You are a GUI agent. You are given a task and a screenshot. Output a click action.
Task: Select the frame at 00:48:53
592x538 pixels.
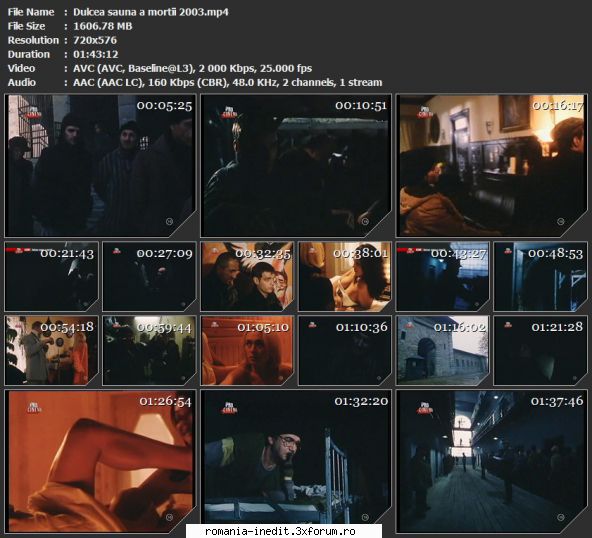541,276
